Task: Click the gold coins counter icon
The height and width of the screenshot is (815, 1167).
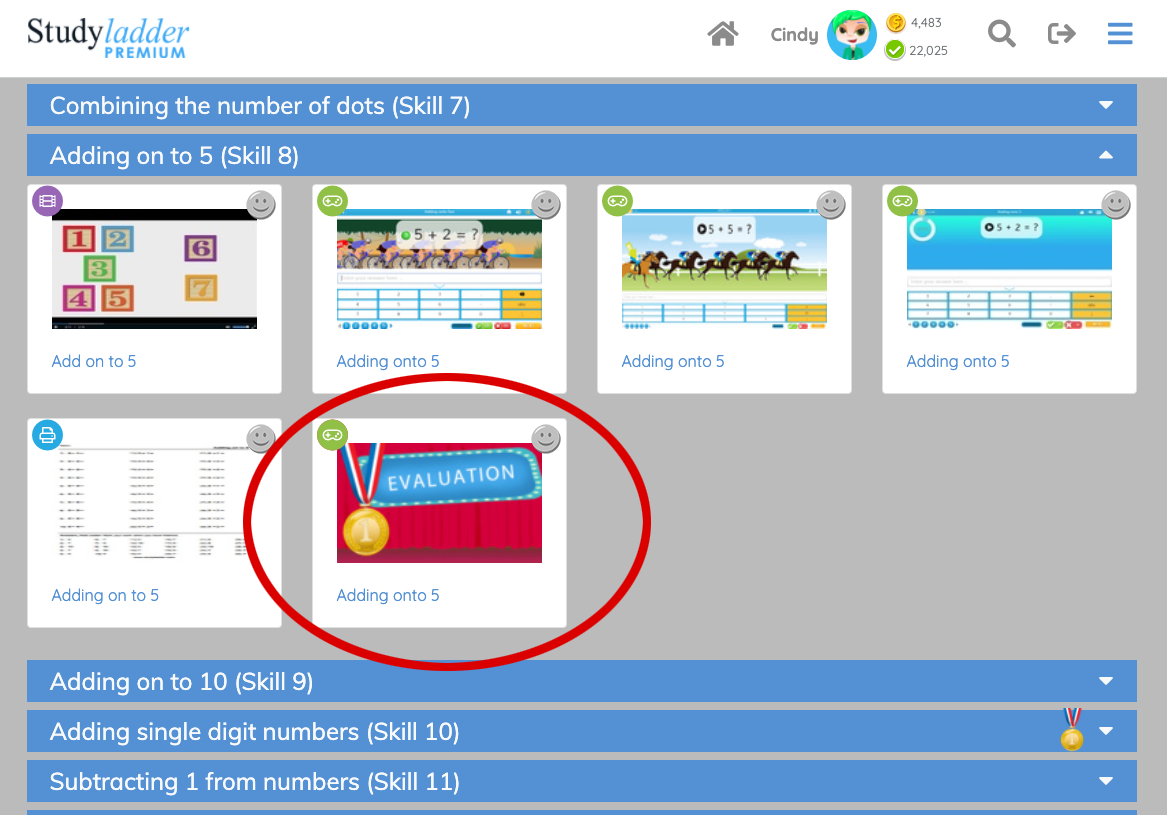Action: pyautogui.click(x=893, y=21)
